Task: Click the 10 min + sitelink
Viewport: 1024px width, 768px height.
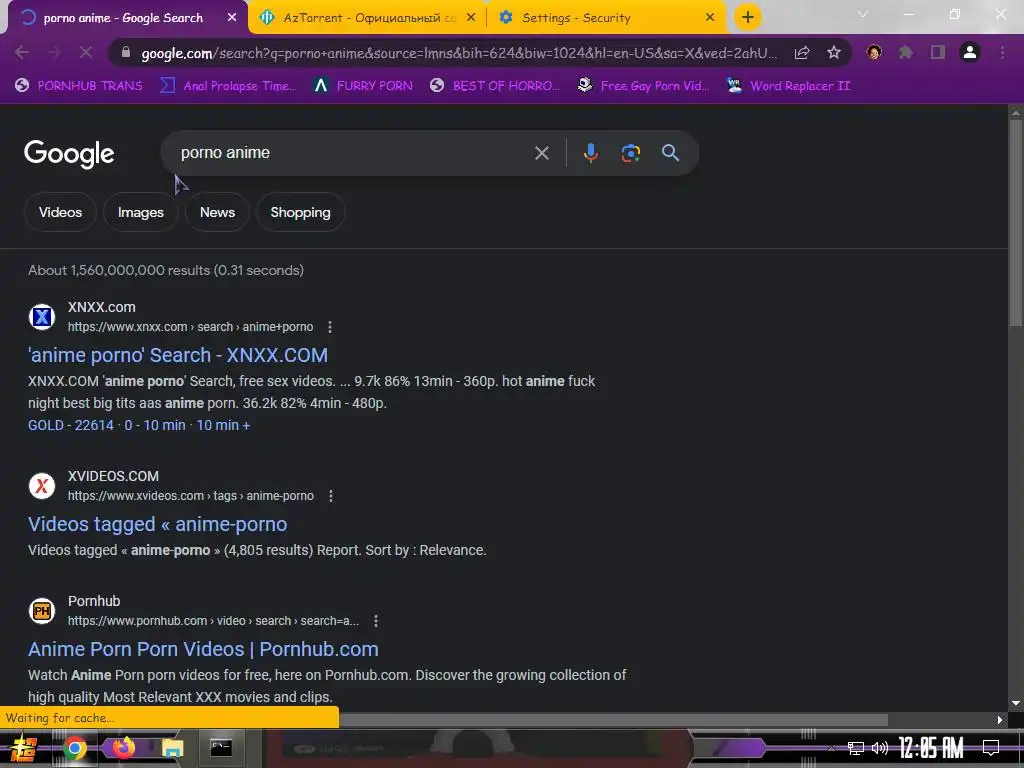Action: coord(223,425)
